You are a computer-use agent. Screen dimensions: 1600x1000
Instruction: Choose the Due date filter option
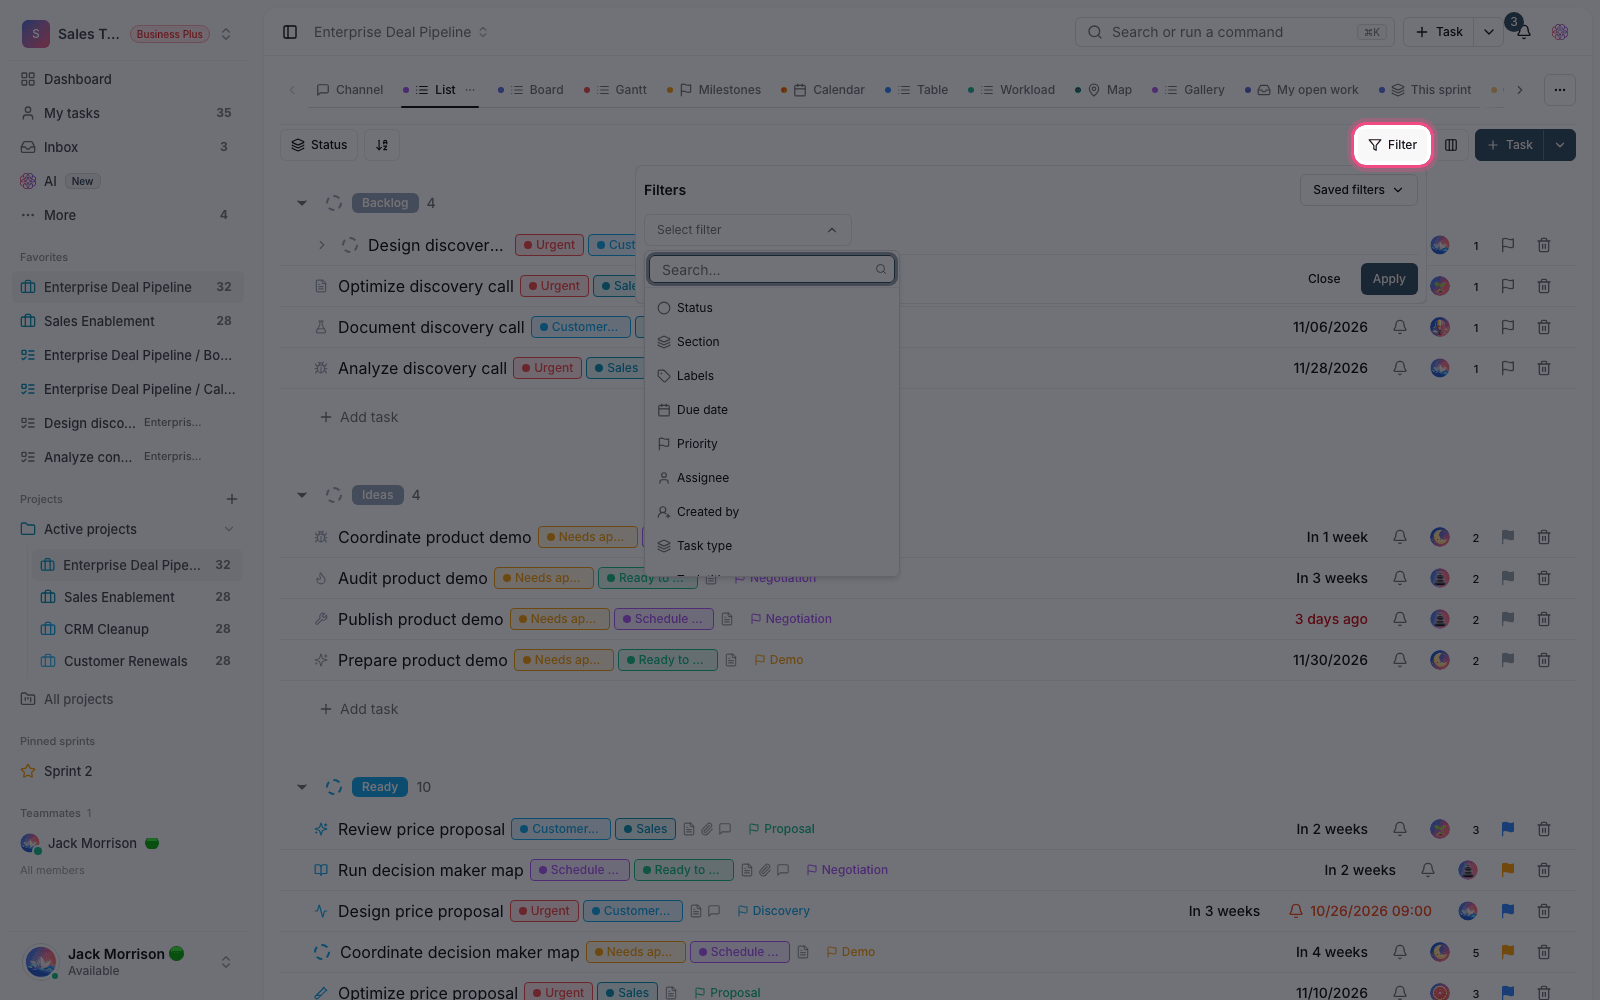[x=772, y=410]
